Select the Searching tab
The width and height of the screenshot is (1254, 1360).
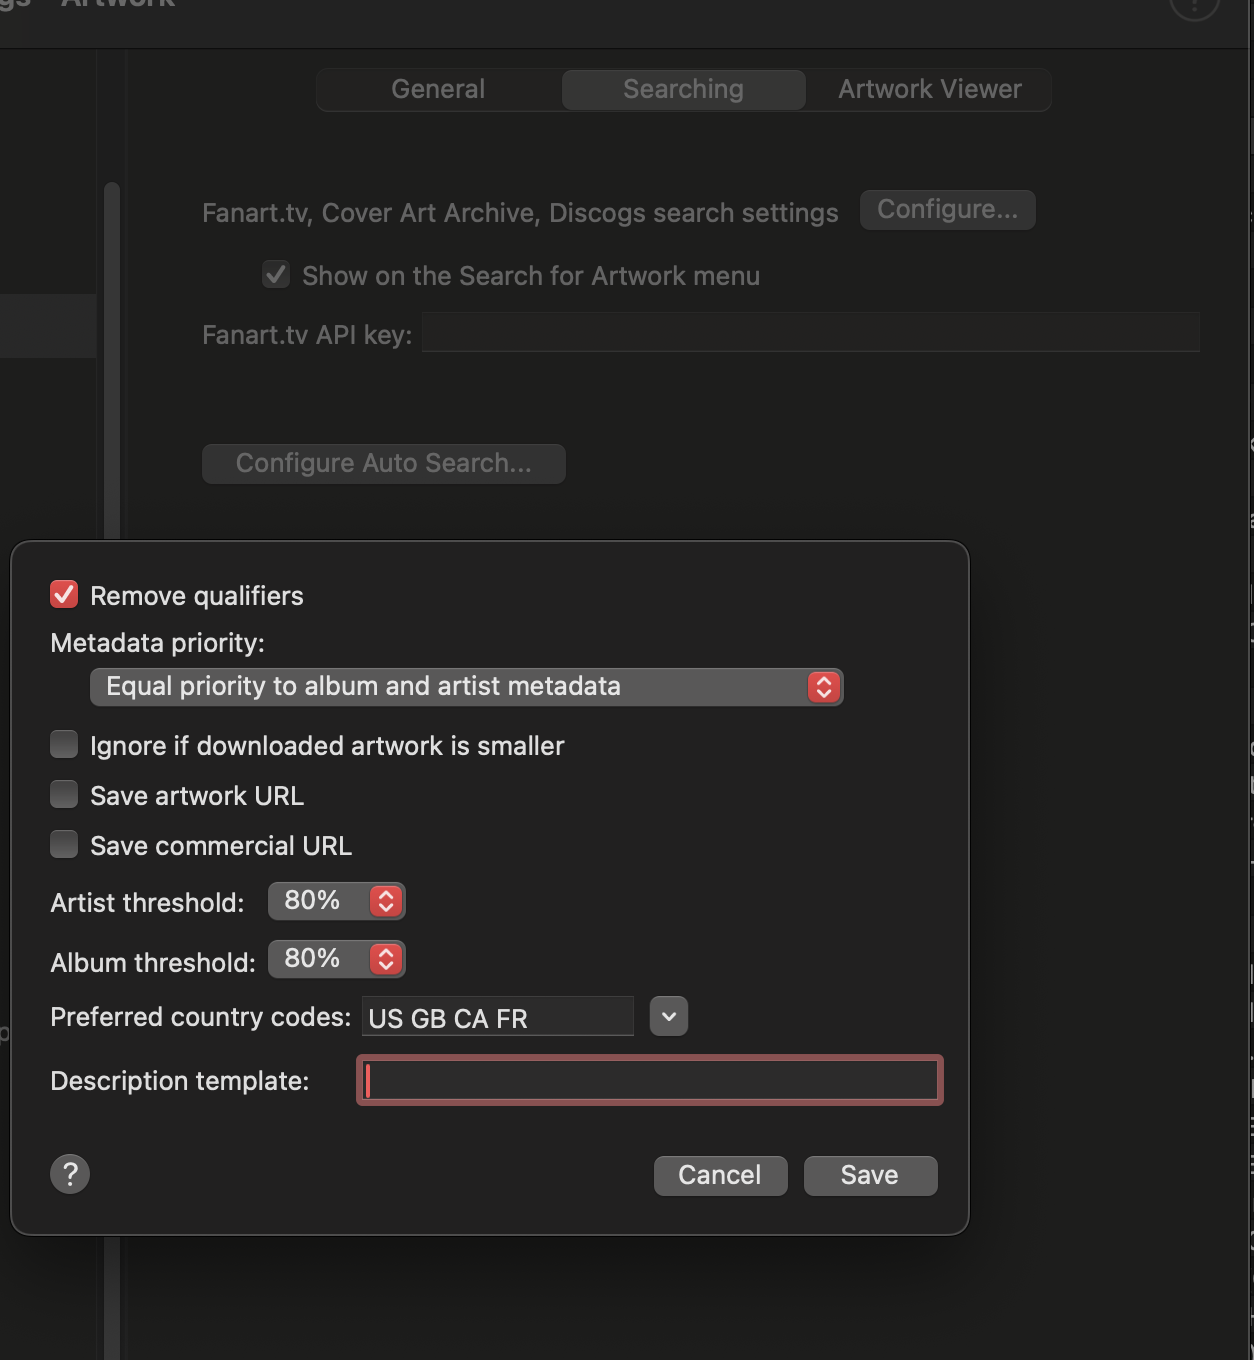click(x=683, y=89)
